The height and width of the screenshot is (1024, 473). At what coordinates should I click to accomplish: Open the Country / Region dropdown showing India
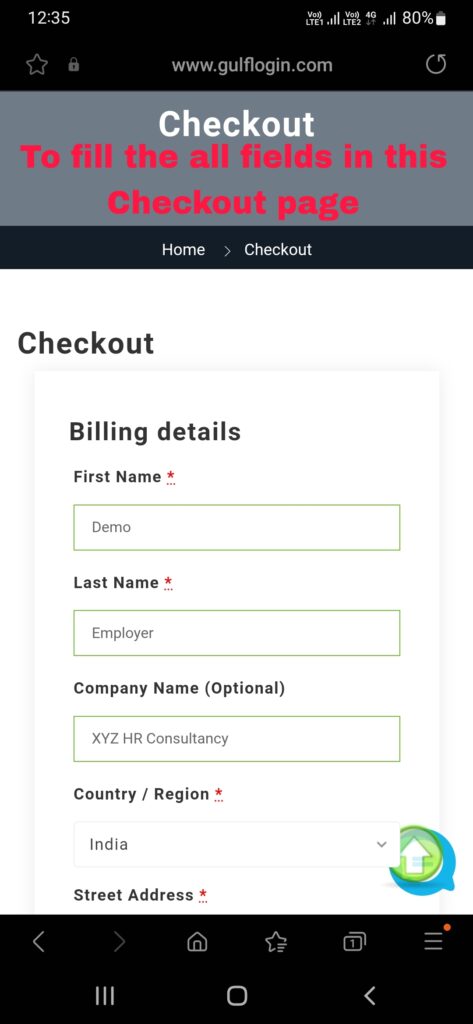pos(236,844)
